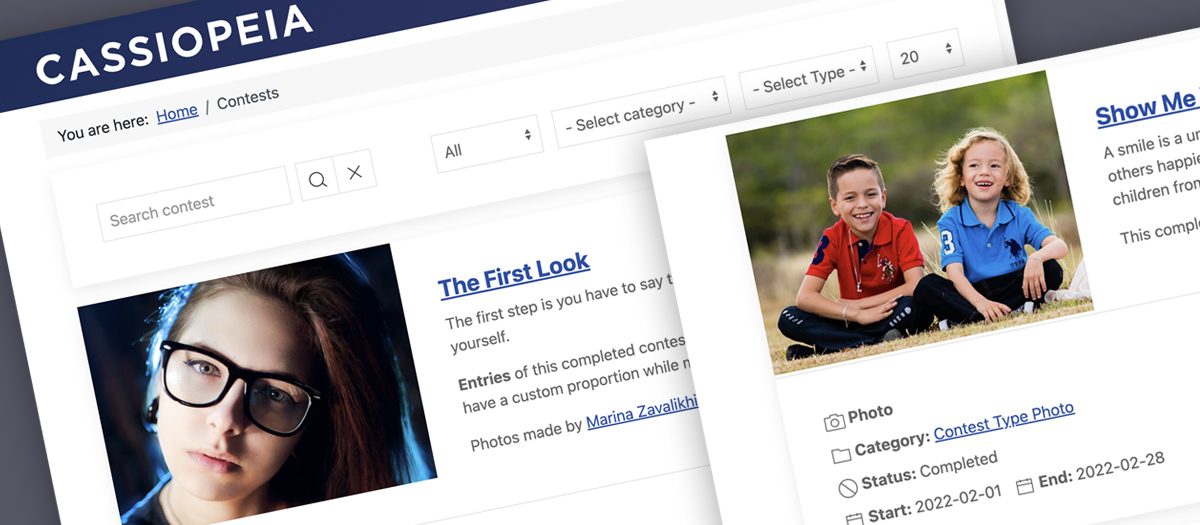Open The First Look contest link
The image size is (1200, 525).
(514, 275)
